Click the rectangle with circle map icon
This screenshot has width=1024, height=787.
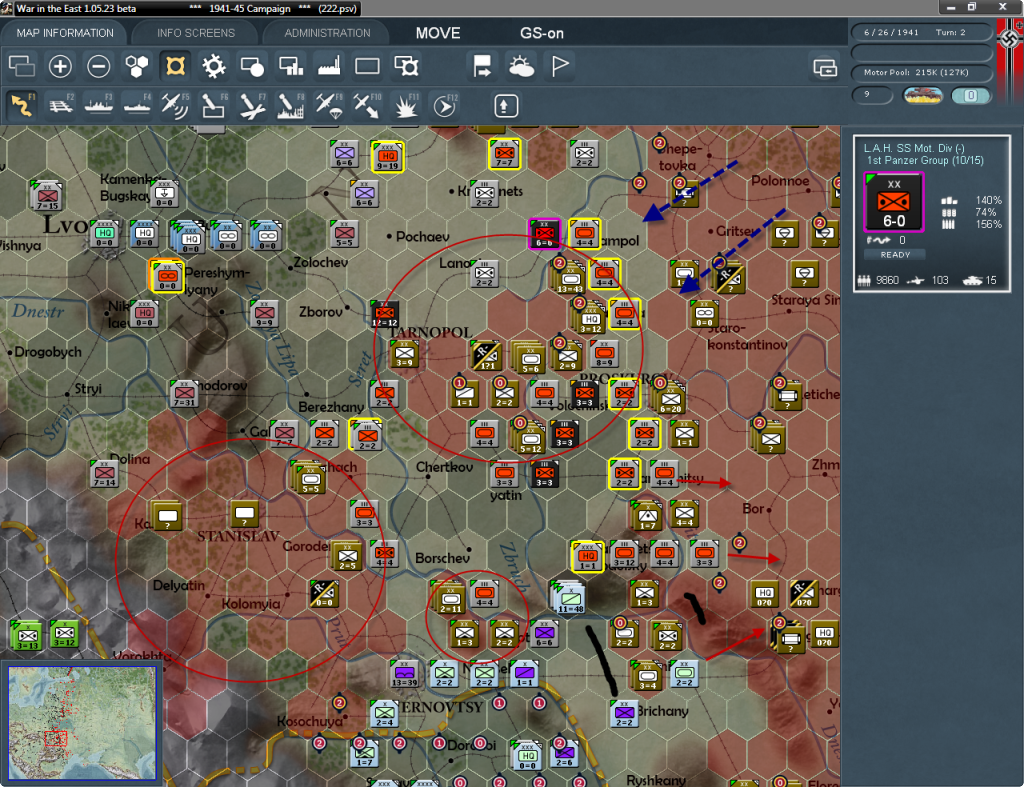[252, 66]
